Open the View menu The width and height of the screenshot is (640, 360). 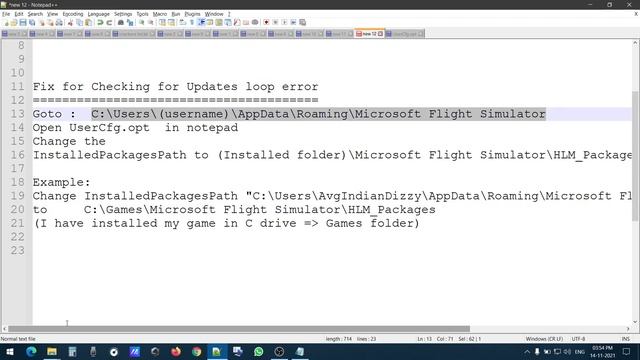[x=52, y=14]
